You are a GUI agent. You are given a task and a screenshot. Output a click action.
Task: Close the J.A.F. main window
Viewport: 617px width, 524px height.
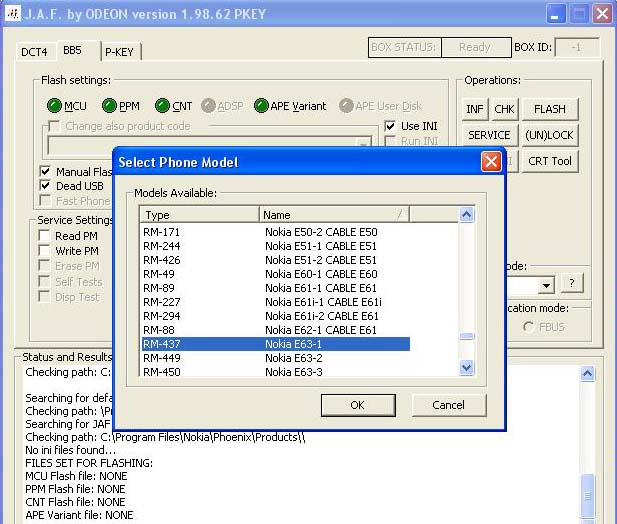click(x=603, y=14)
